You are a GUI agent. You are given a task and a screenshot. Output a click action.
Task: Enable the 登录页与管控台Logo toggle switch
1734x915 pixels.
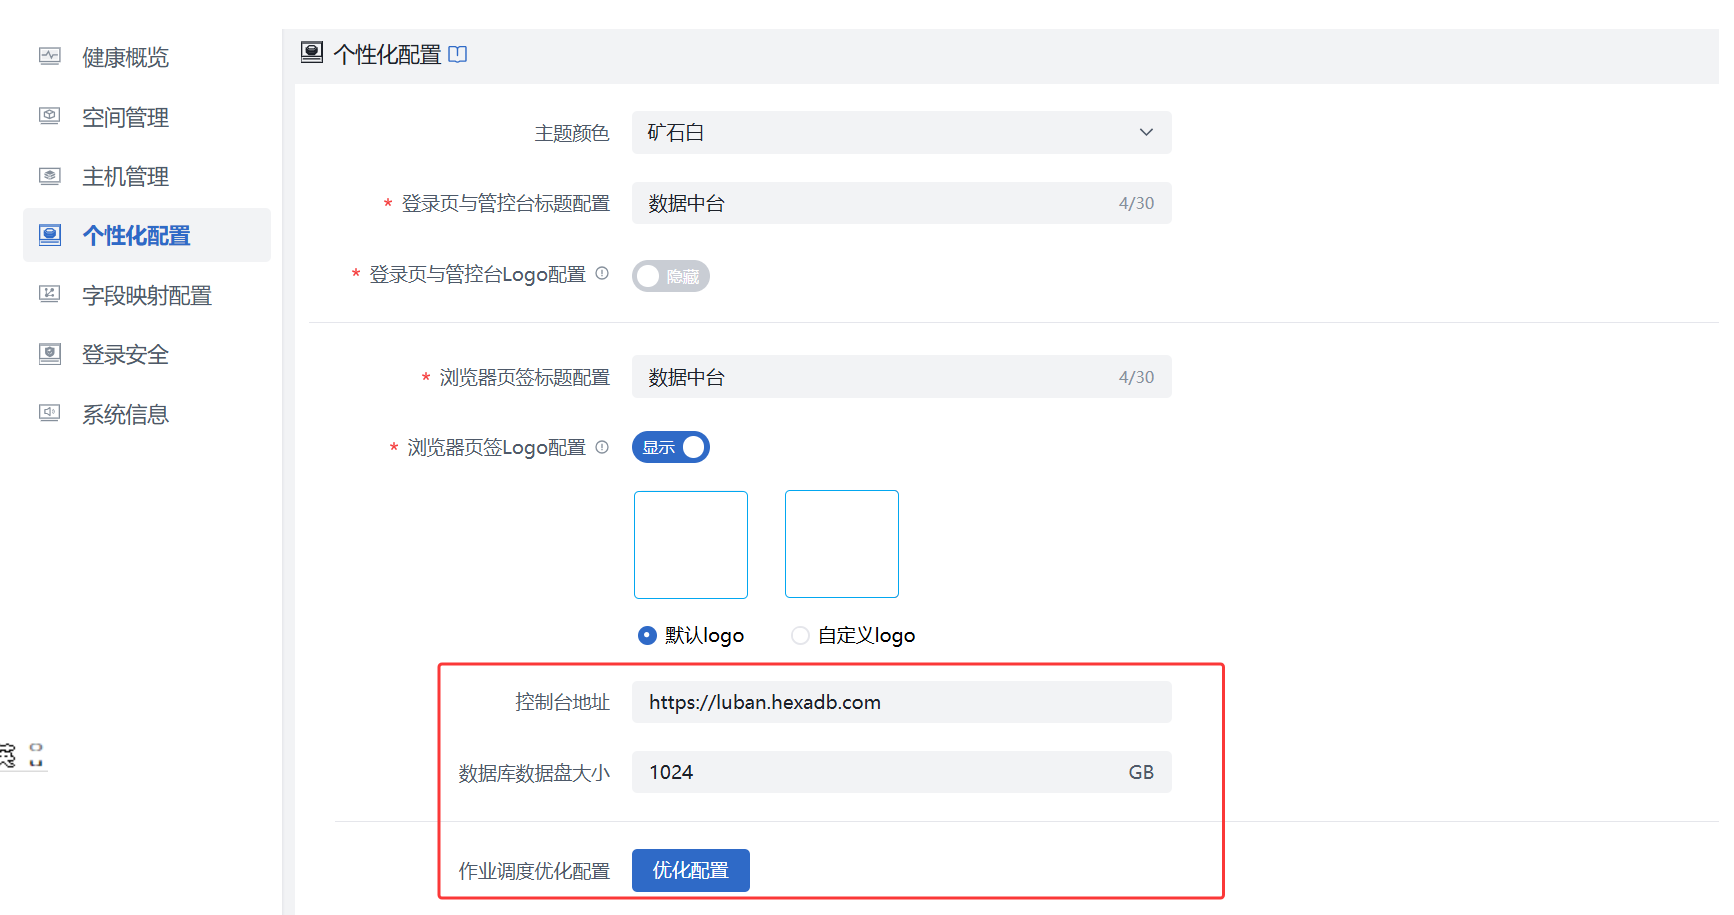(x=670, y=276)
